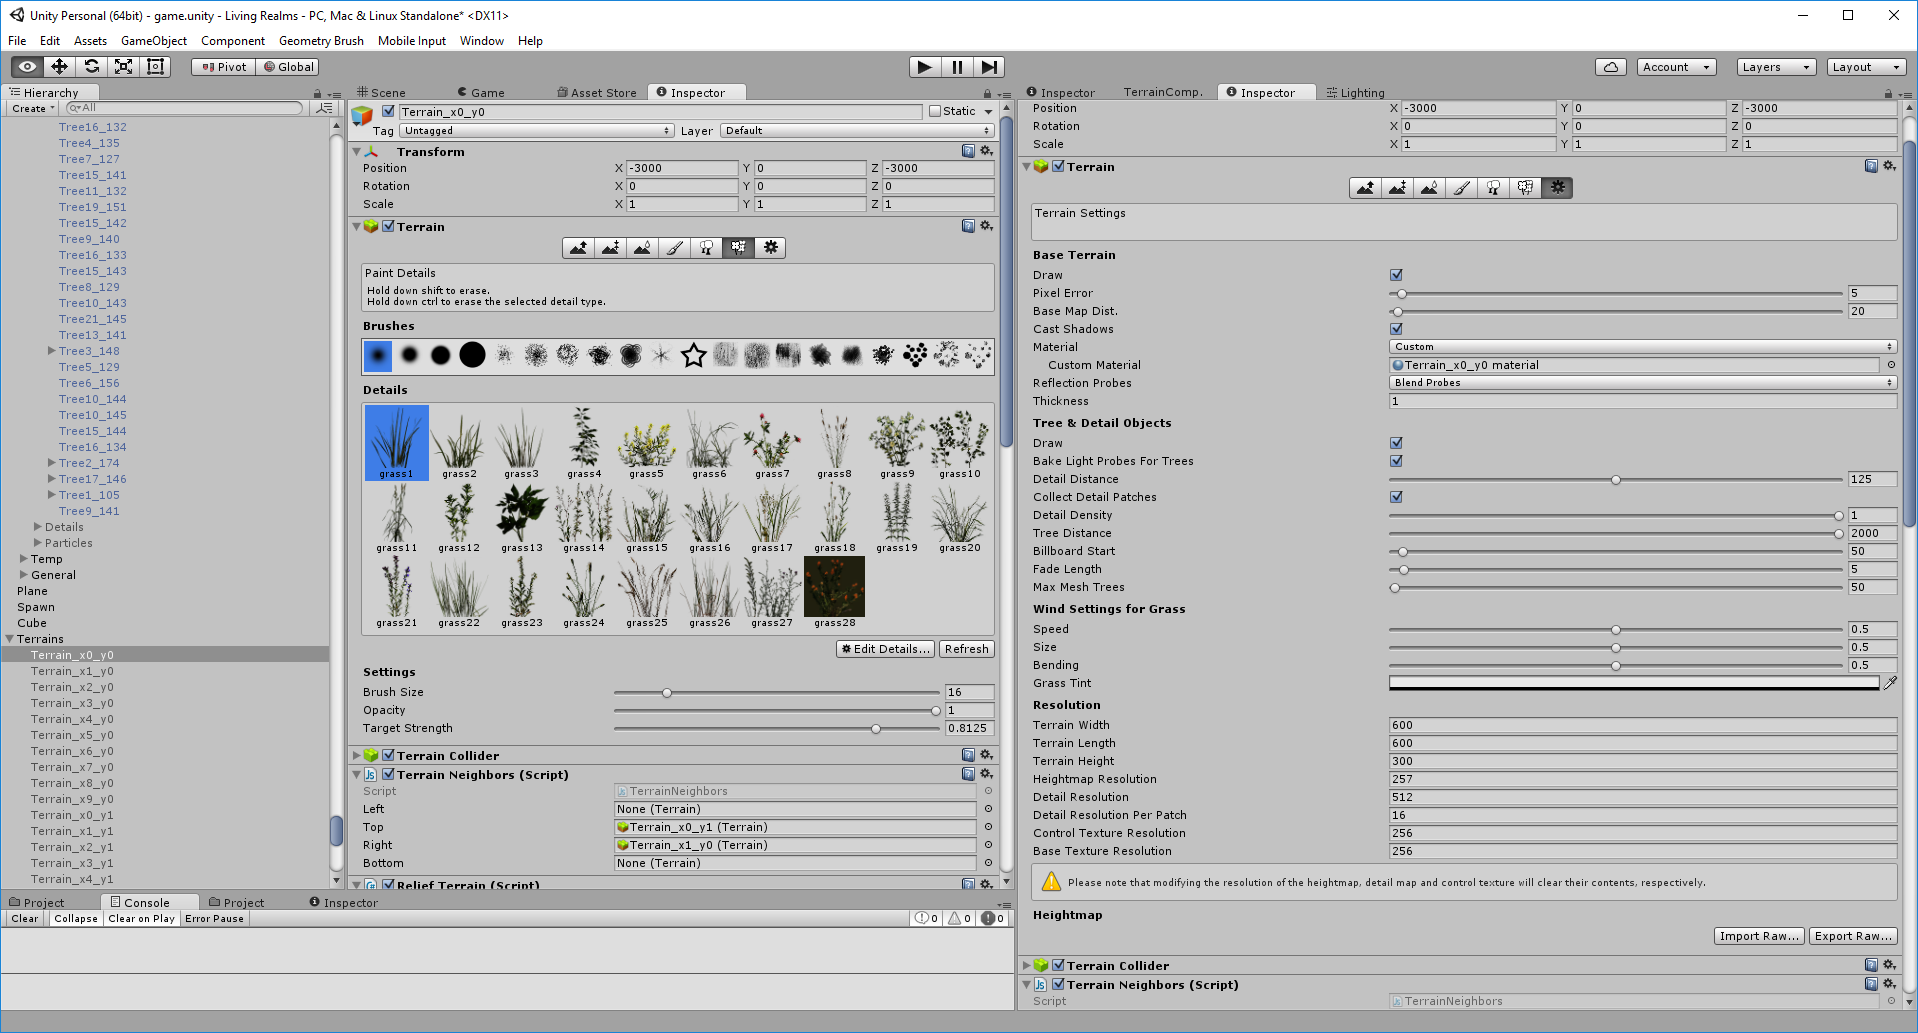The image size is (1918, 1033).
Task: Adjust the Detail Distance slider
Action: point(1615,479)
